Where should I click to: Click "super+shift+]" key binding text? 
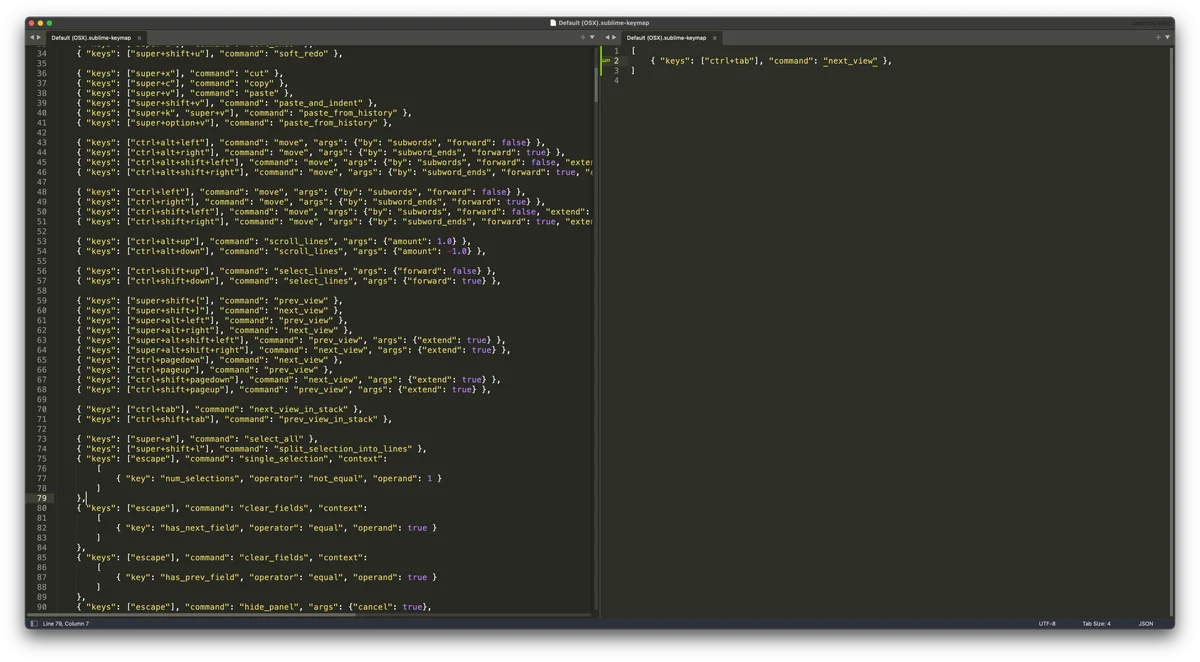point(166,311)
